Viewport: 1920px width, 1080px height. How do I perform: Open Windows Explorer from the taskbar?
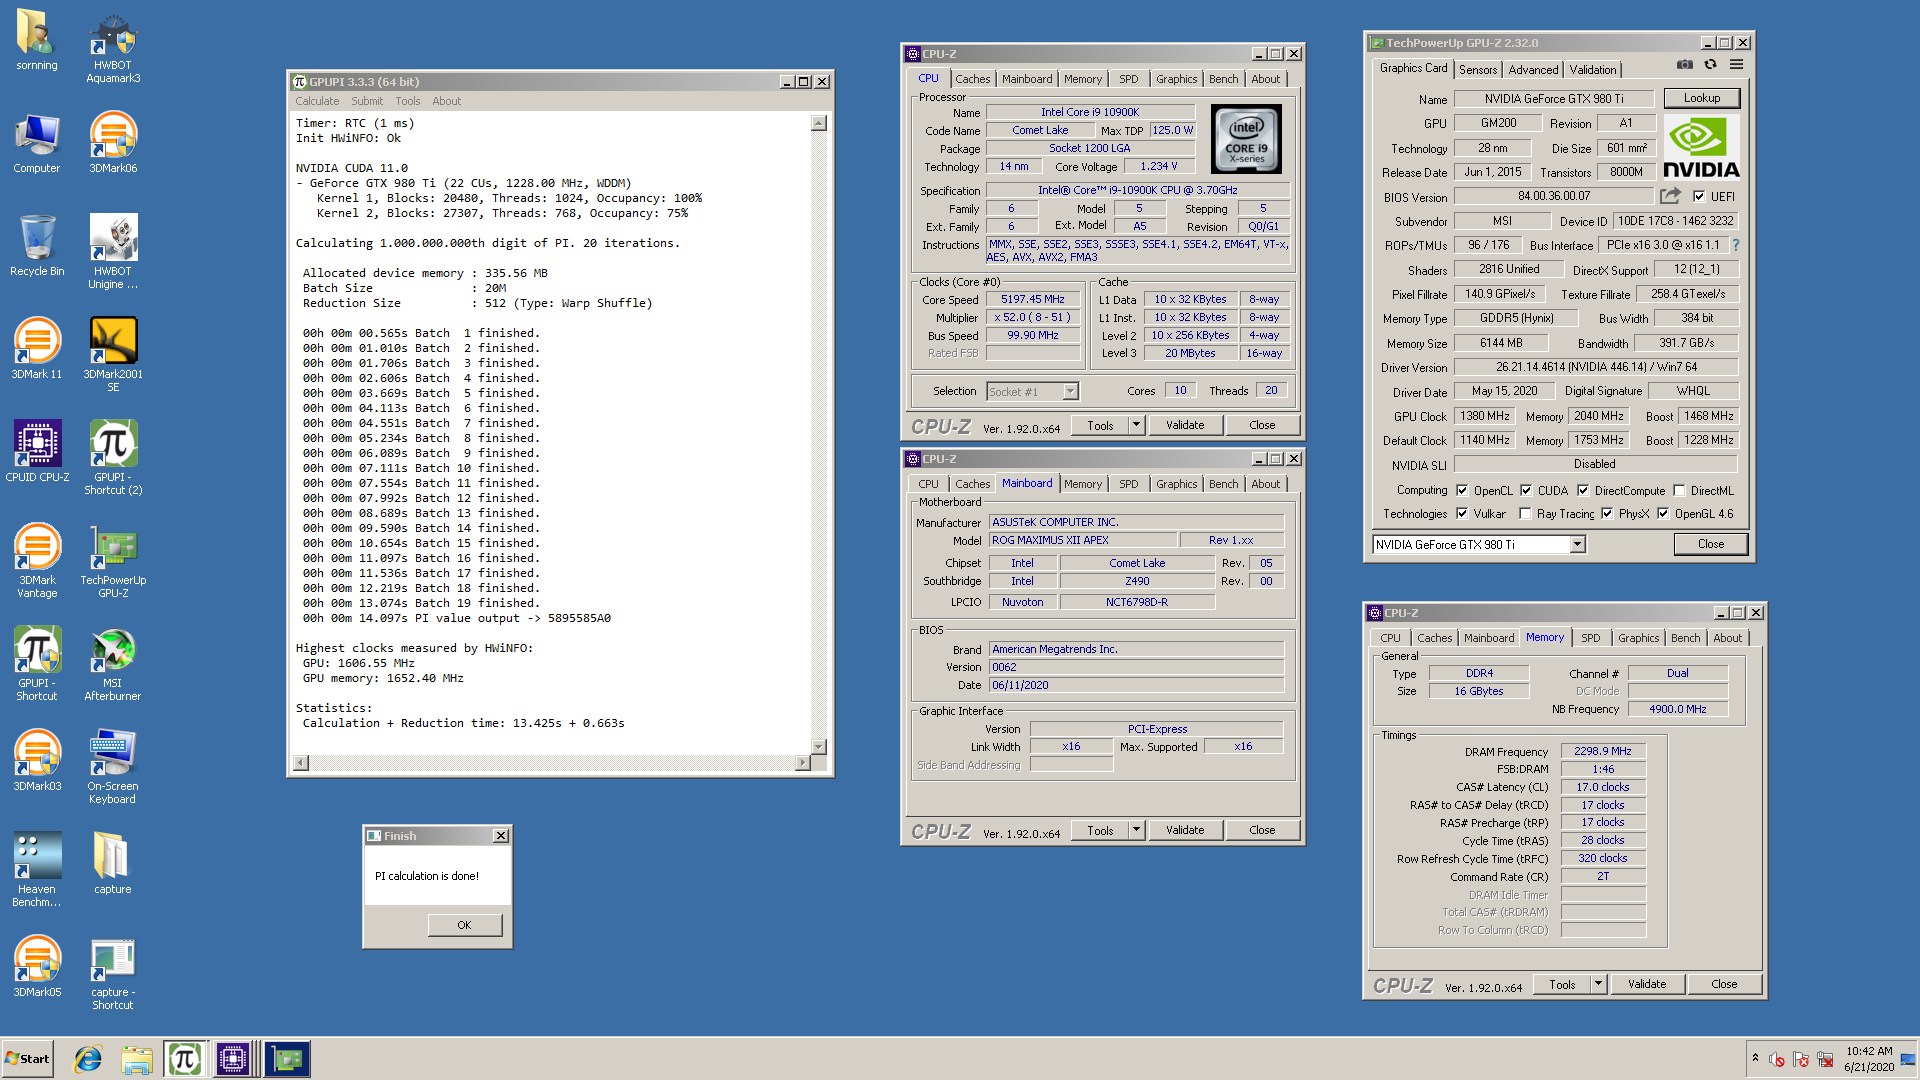pos(137,1059)
